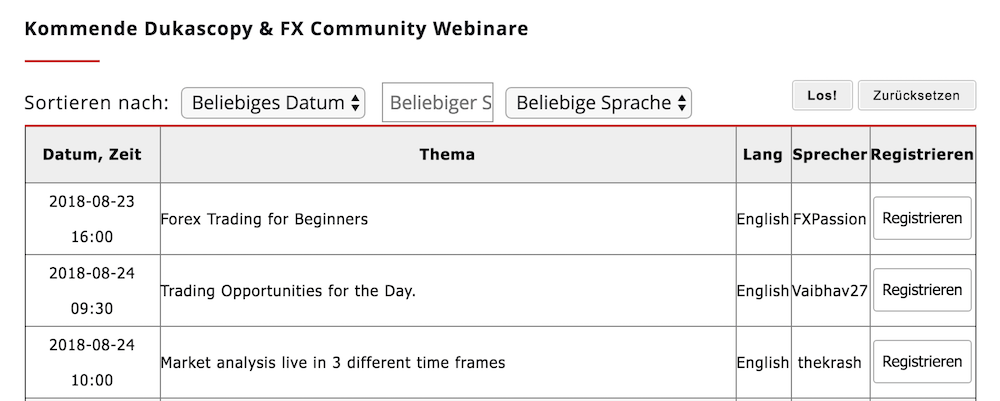
Task: Click Market analysis live in 3 time frames
Action: [333, 363]
